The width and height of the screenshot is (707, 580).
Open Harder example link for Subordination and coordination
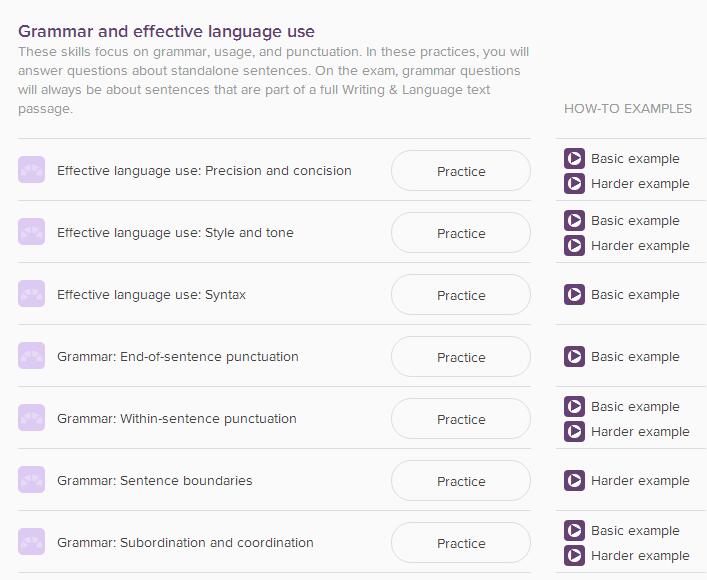tap(627, 556)
